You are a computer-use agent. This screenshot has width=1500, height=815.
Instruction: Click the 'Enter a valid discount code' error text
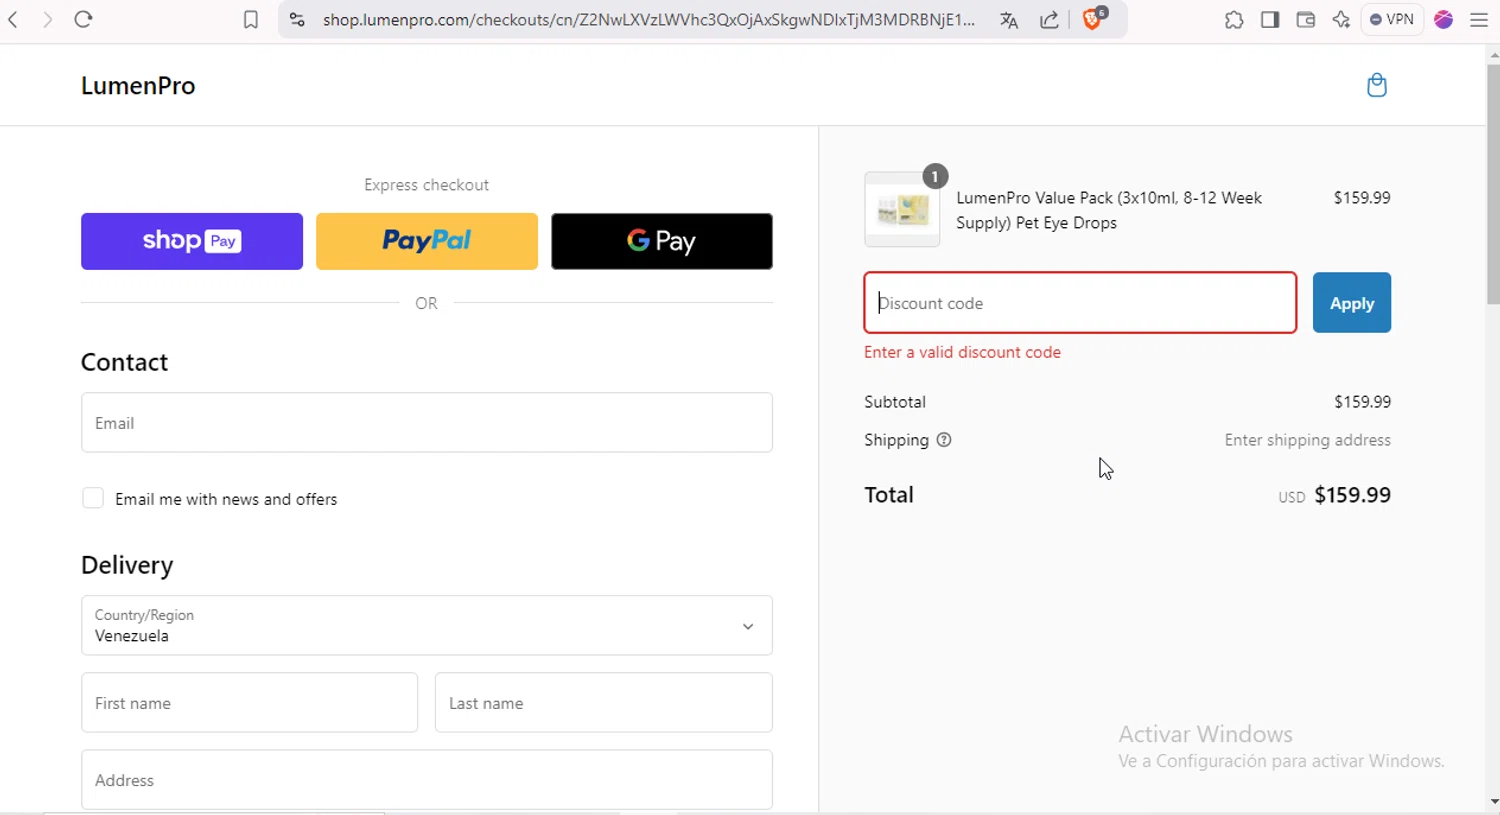click(962, 352)
